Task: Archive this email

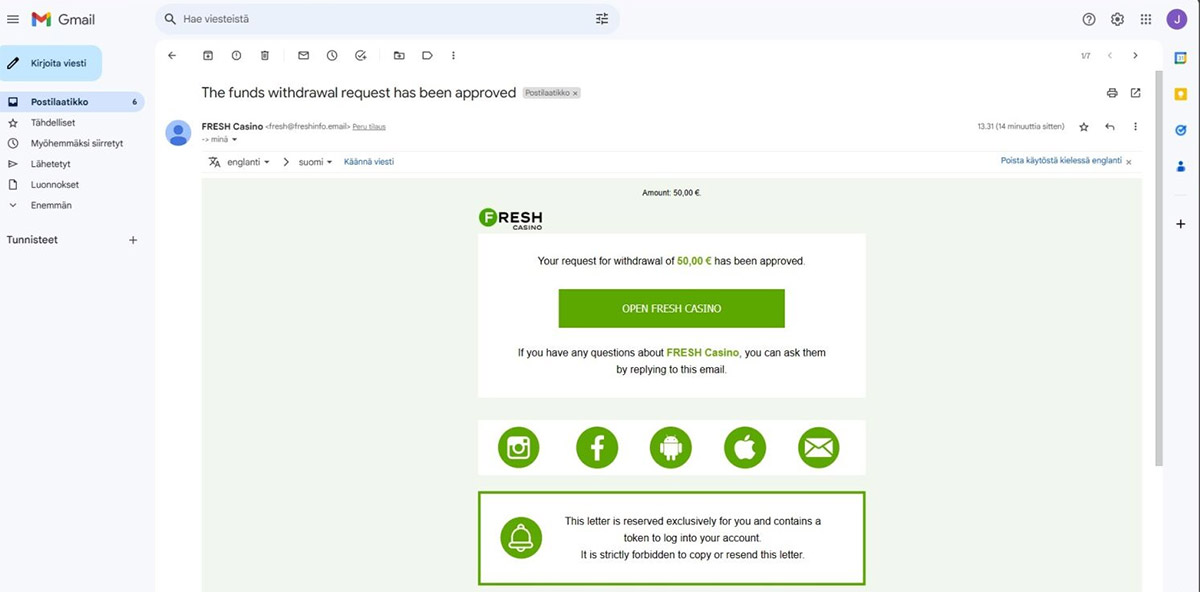Action: click(208, 56)
